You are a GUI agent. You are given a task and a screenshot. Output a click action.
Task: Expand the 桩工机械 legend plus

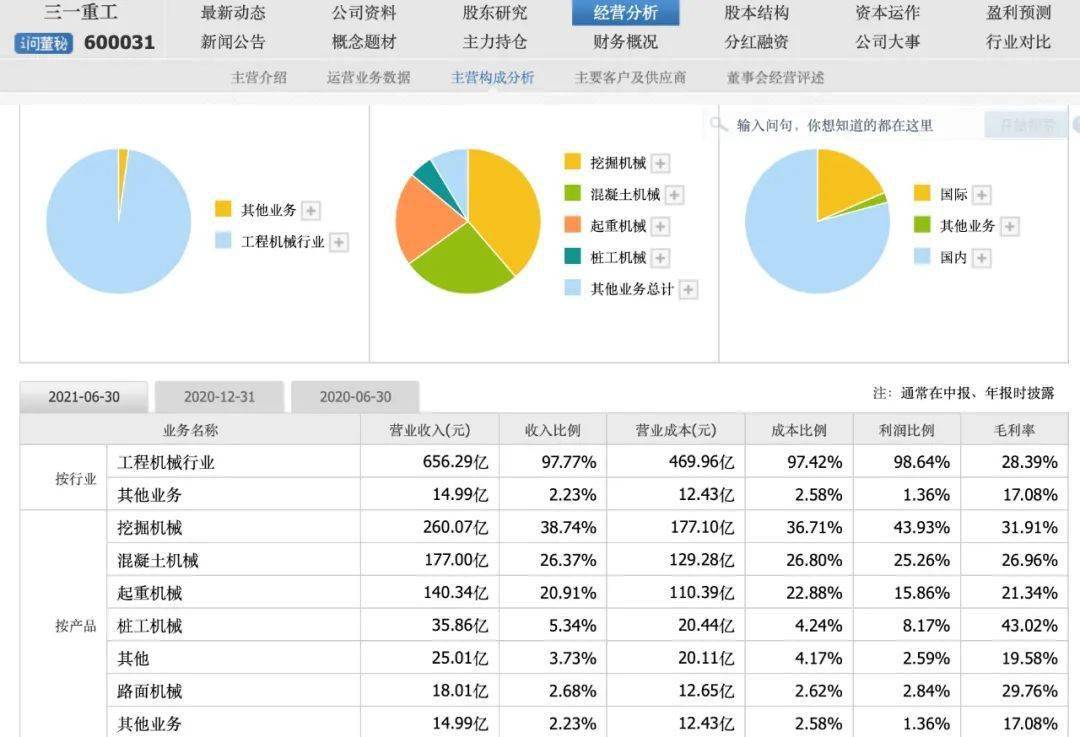pos(661,258)
